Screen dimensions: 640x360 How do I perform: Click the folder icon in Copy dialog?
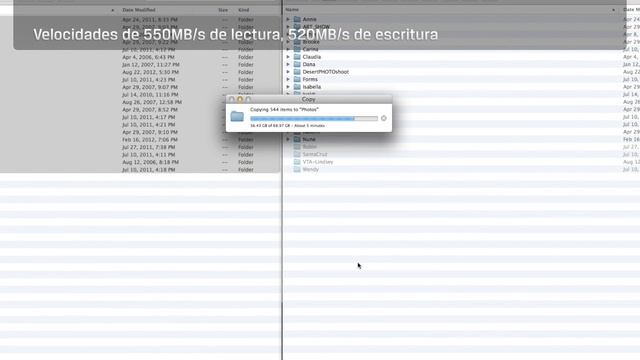point(237,116)
